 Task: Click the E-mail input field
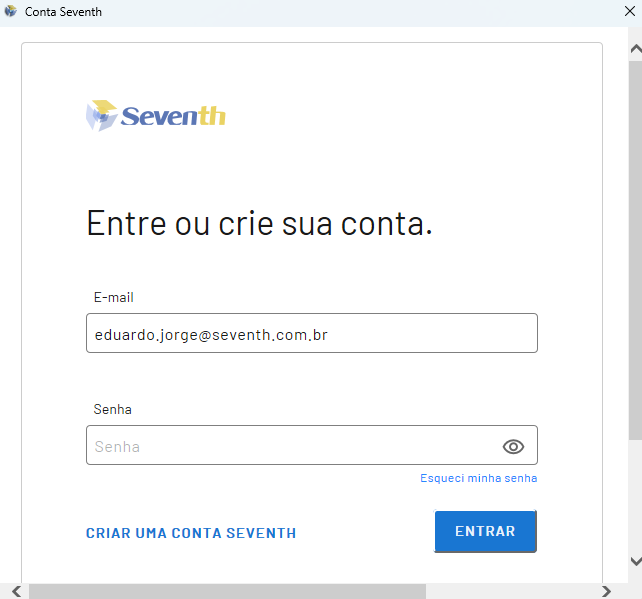[311, 334]
